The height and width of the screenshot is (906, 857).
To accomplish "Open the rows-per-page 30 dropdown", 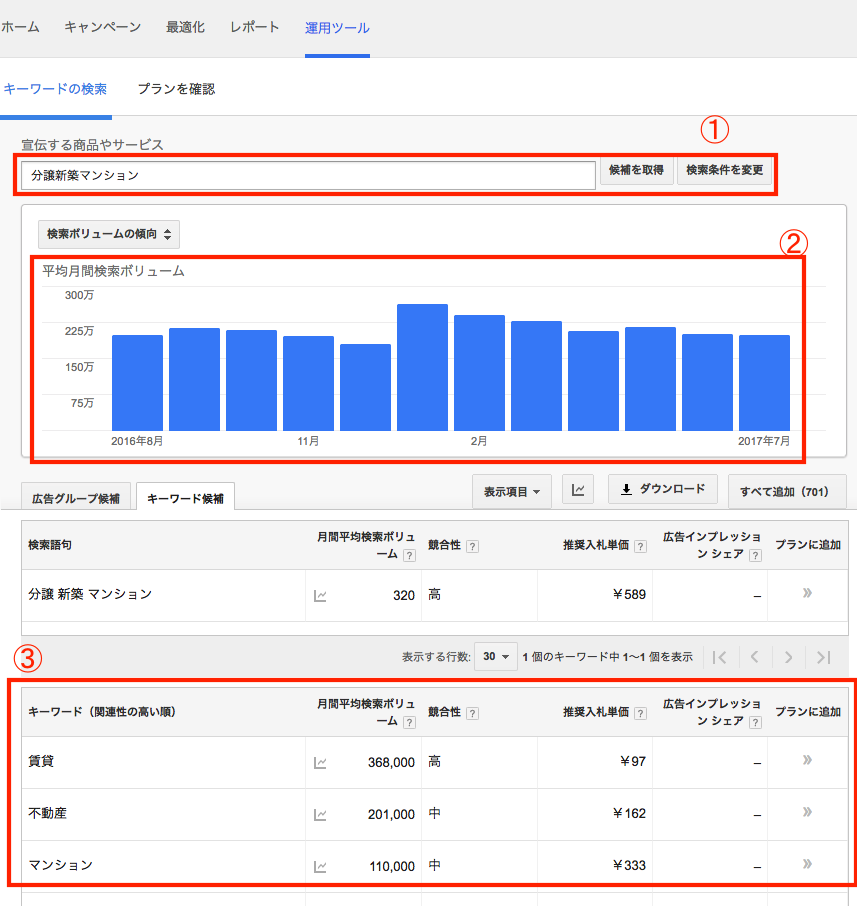I will [496, 656].
